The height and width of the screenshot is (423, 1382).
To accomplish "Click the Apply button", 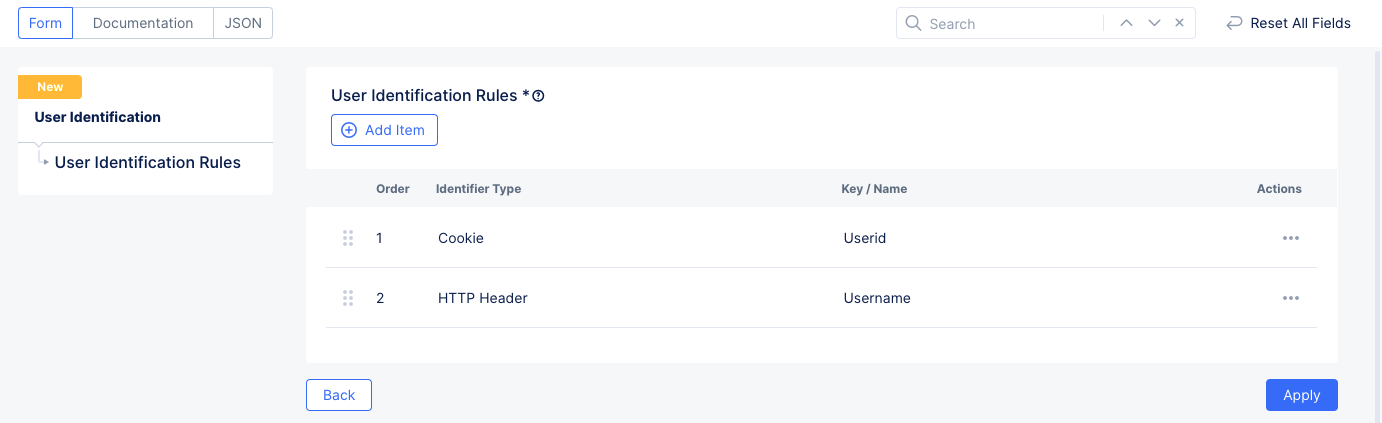I will tap(1301, 395).
